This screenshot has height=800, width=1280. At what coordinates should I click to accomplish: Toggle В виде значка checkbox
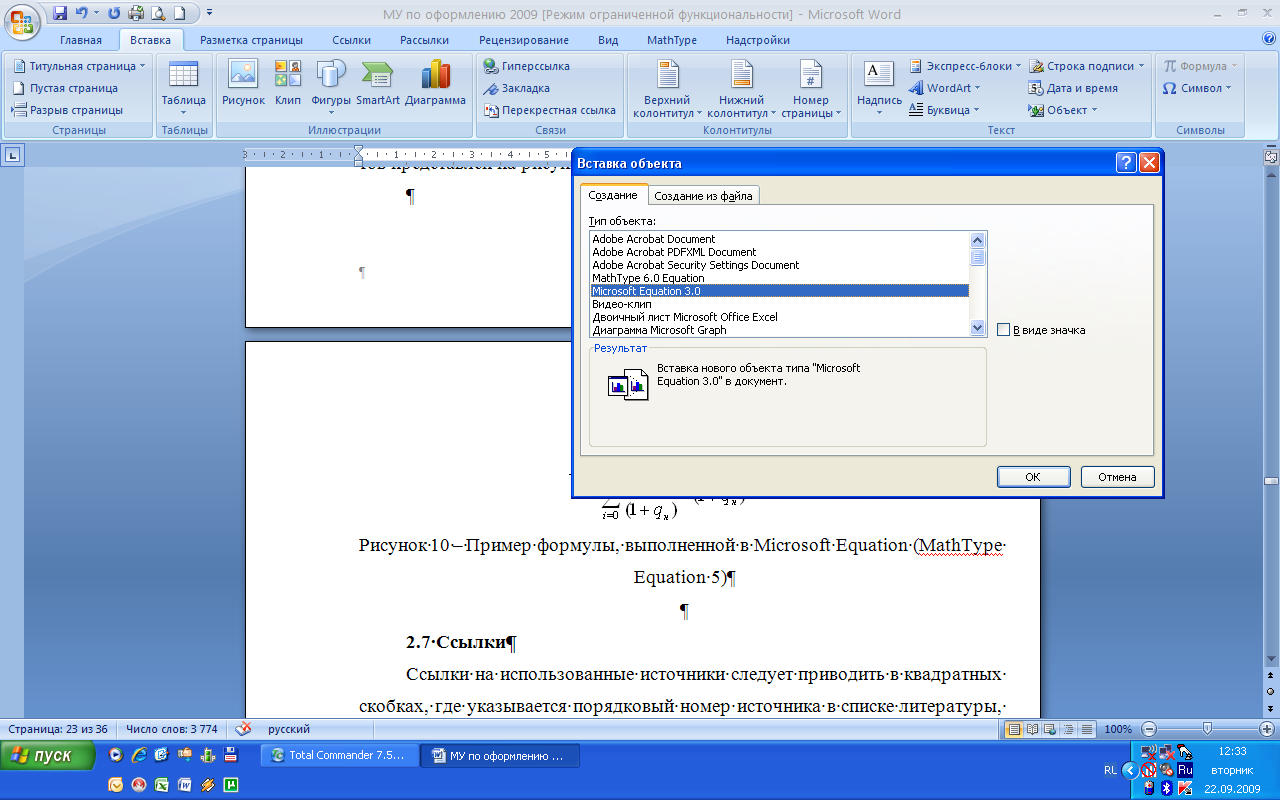[1003, 329]
